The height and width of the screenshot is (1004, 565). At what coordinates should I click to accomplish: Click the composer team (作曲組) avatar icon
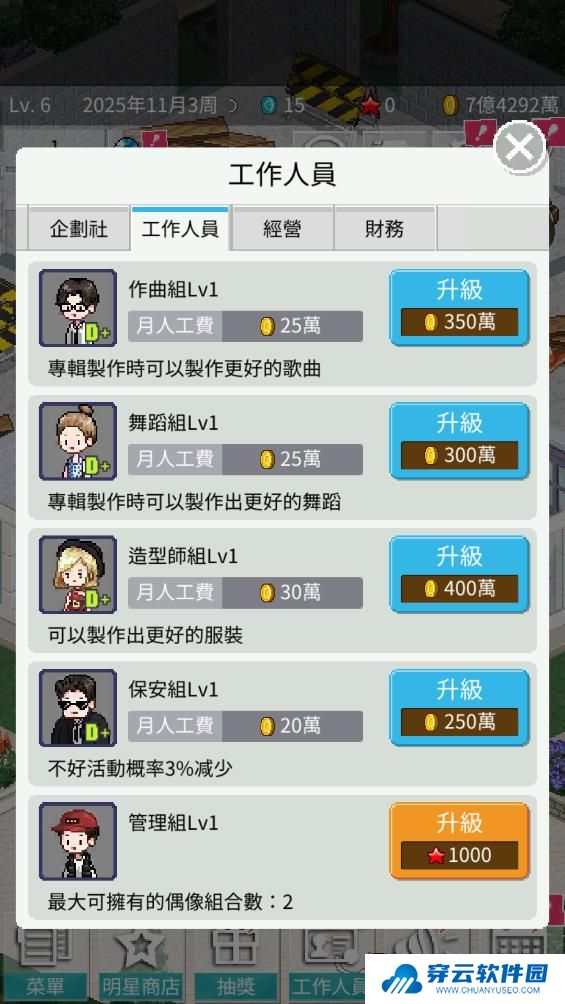[78, 308]
